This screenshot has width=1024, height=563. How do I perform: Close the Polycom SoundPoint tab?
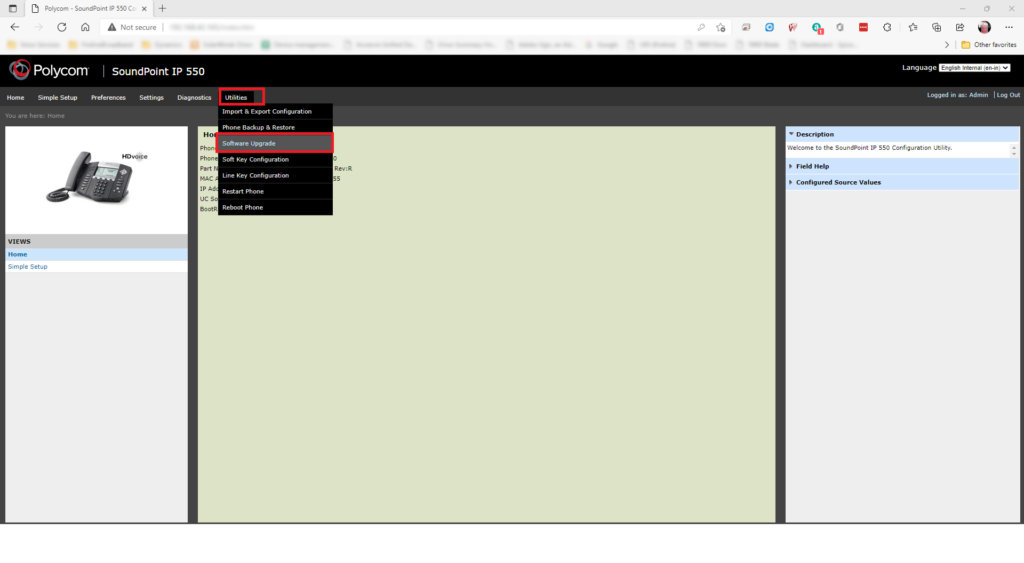pos(144,8)
